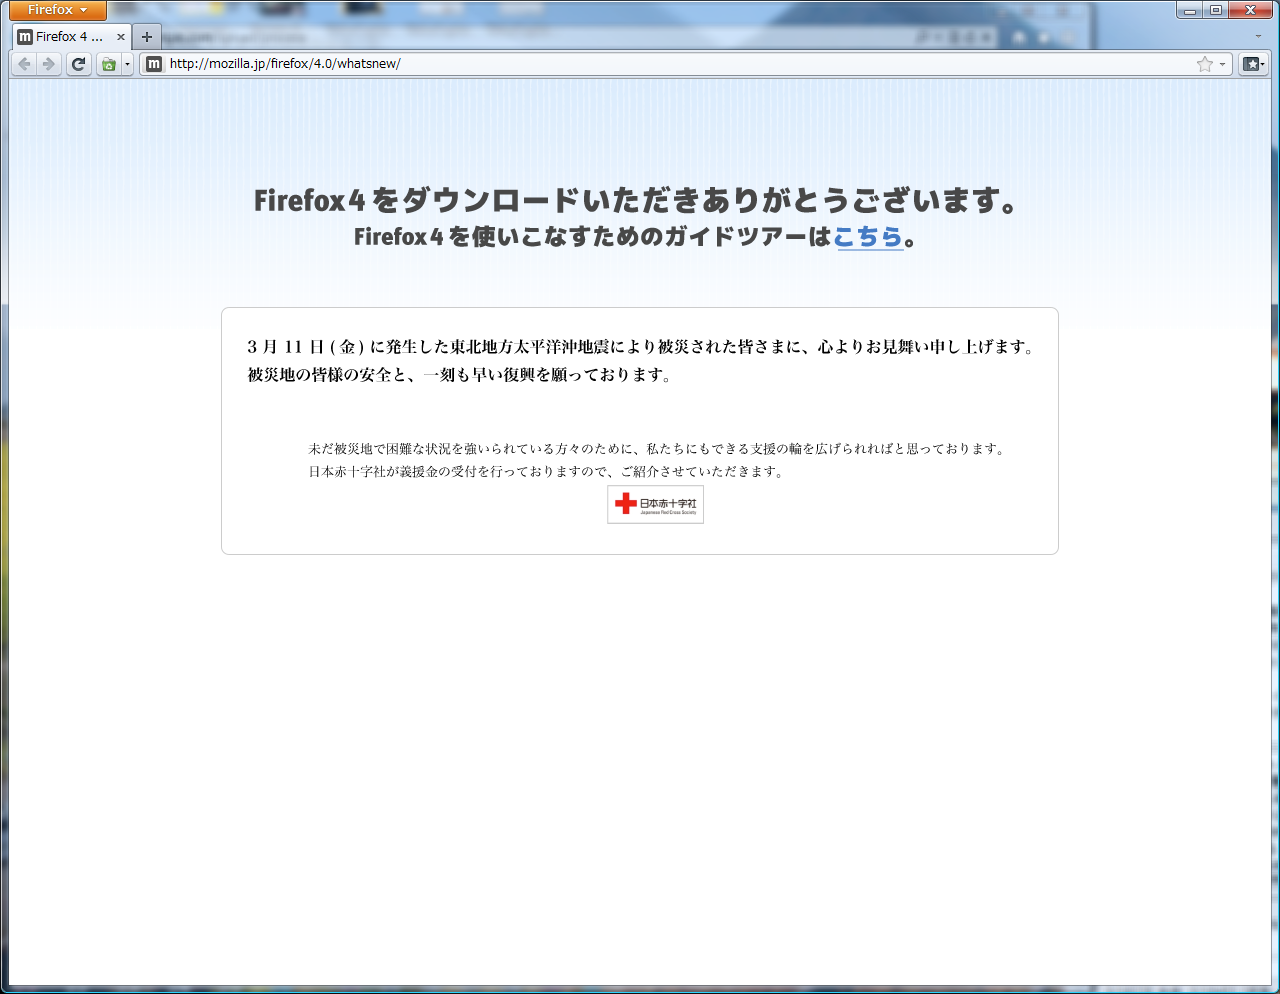Open the address bar history dropdown arrow
The width and height of the screenshot is (1280, 994).
(x=1222, y=64)
